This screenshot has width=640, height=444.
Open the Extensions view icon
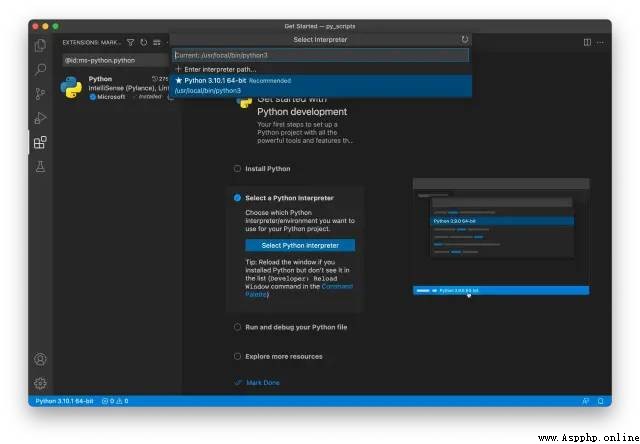tap(40, 142)
